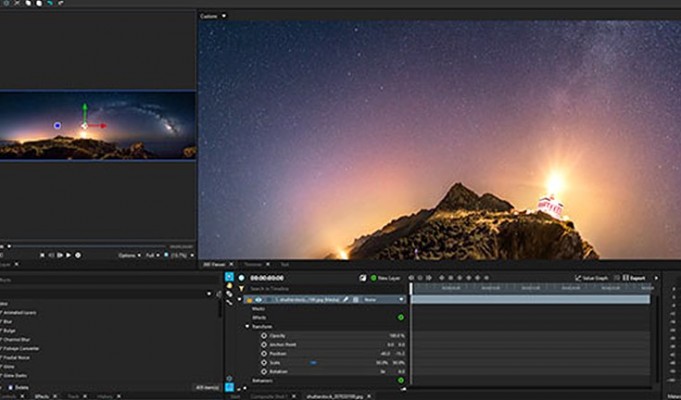Toggle the Position keyframe circle
The width and height of the screenshot is (681, 400).
click(x=264, y=354)
